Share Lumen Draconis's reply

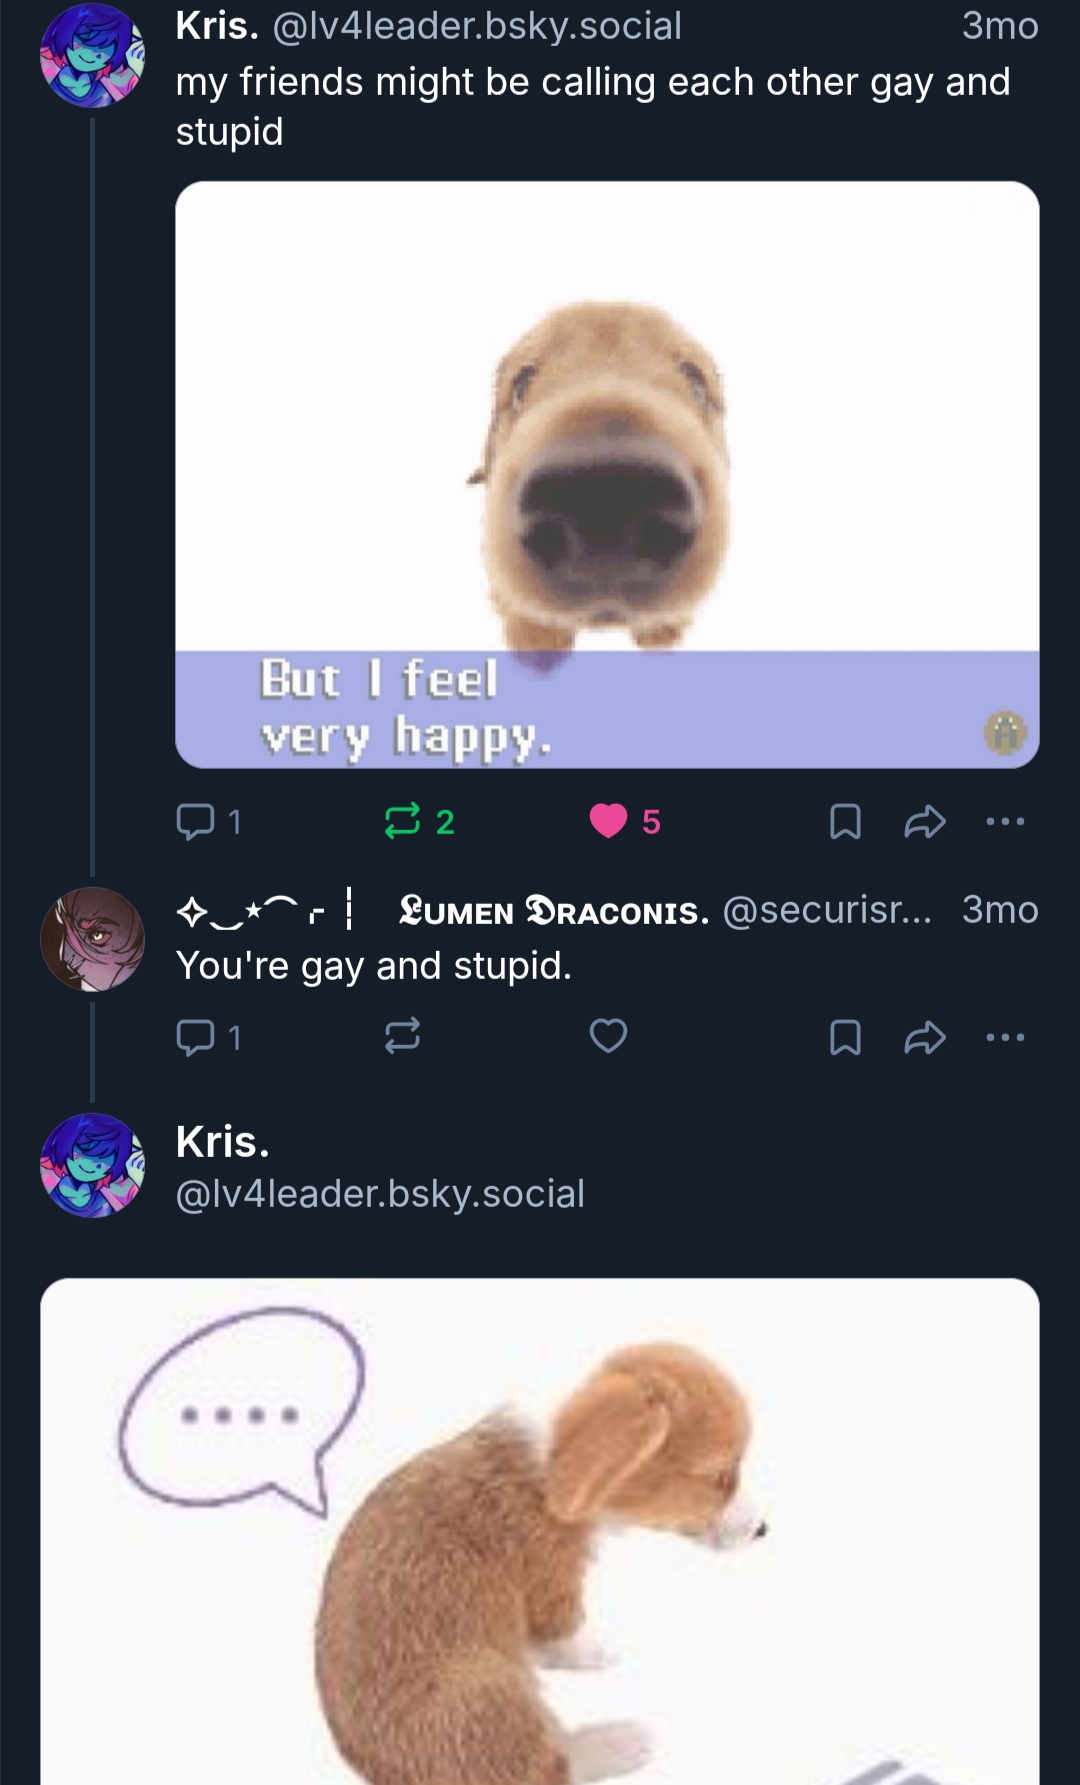925,1037
